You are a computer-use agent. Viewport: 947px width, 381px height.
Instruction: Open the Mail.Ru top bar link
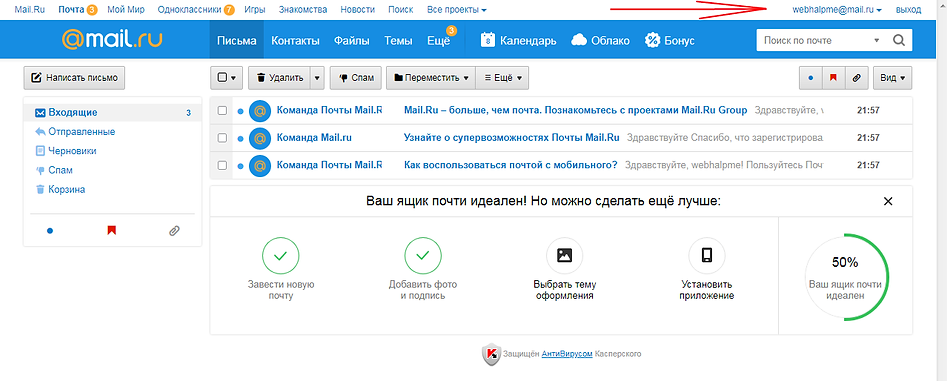30,10
